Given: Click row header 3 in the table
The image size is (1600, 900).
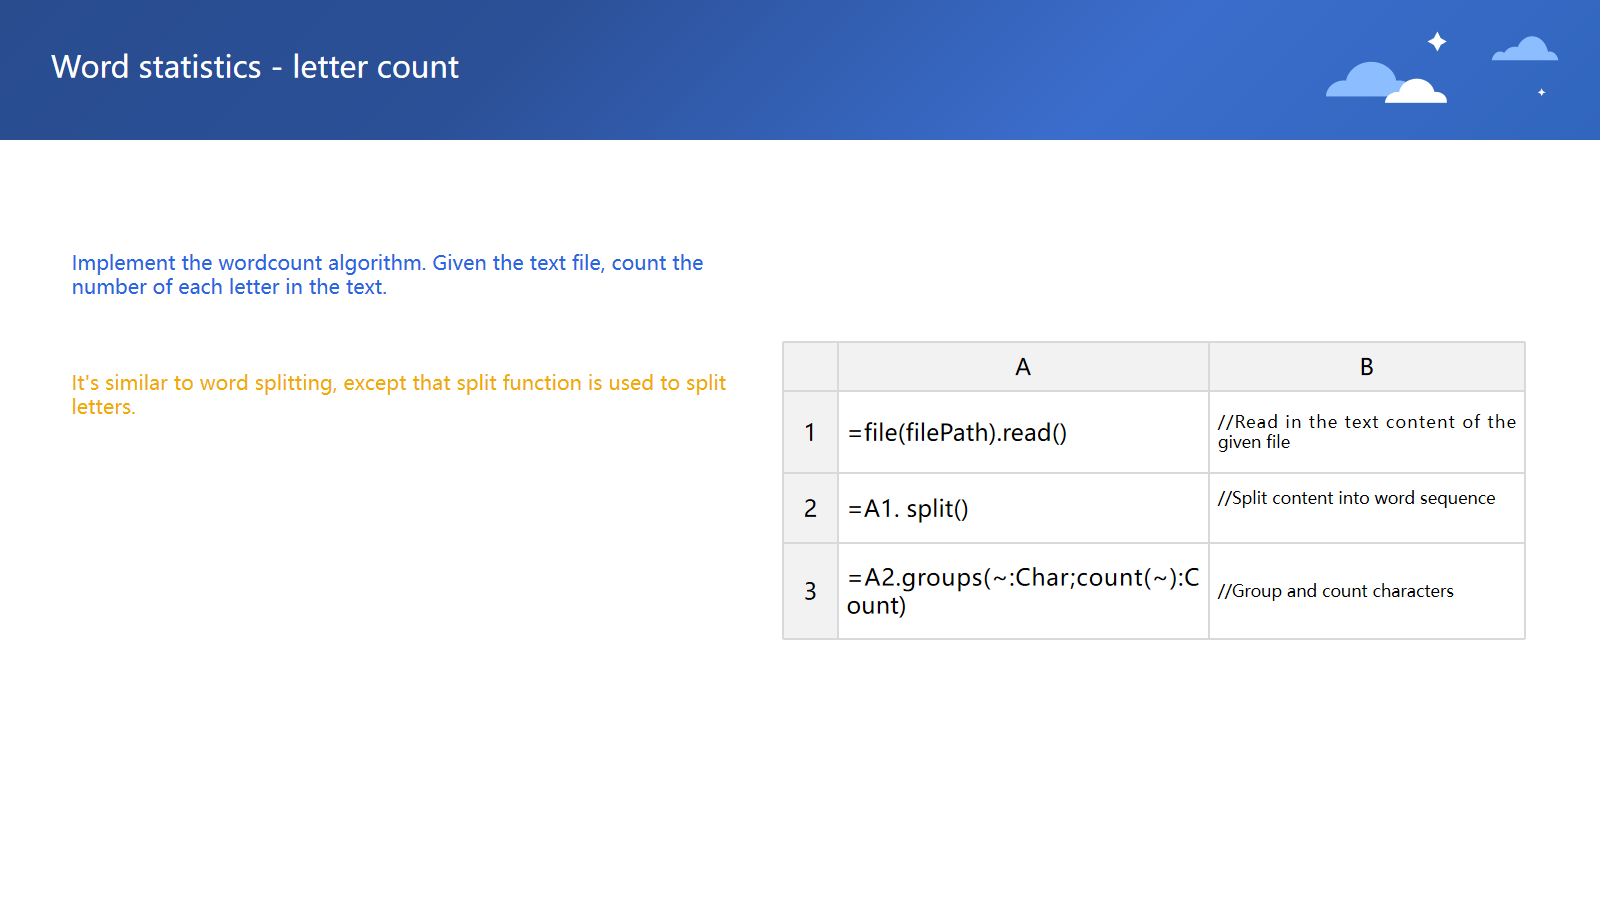Looking at the screenshot, I should (x=810, y=591).
